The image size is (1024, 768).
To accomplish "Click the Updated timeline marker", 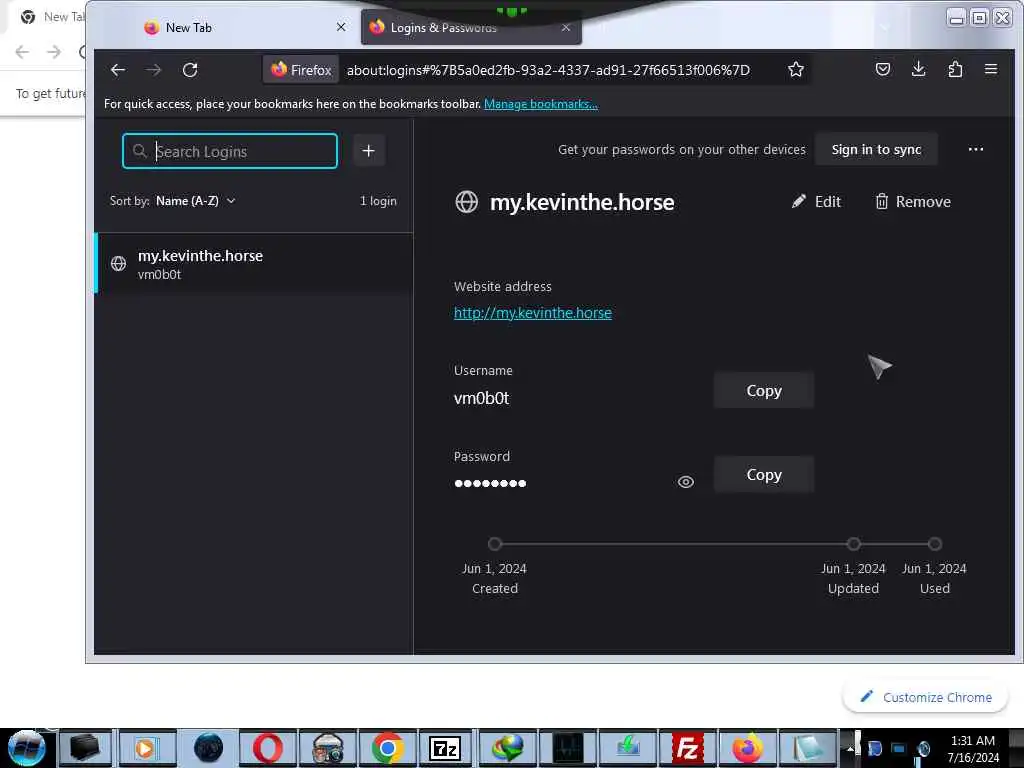I will click(x=854, y=543).
